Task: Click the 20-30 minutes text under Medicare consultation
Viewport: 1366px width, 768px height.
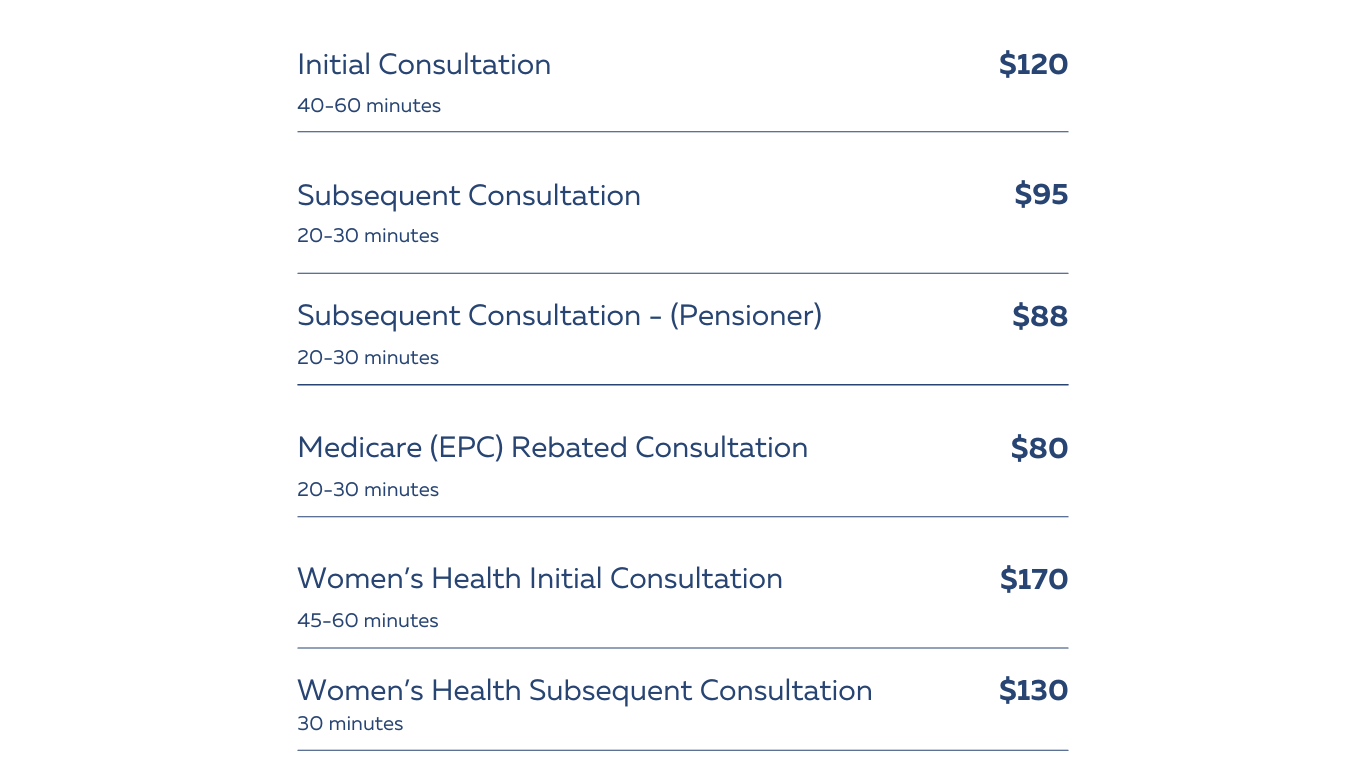Action: tap(368, 490)
